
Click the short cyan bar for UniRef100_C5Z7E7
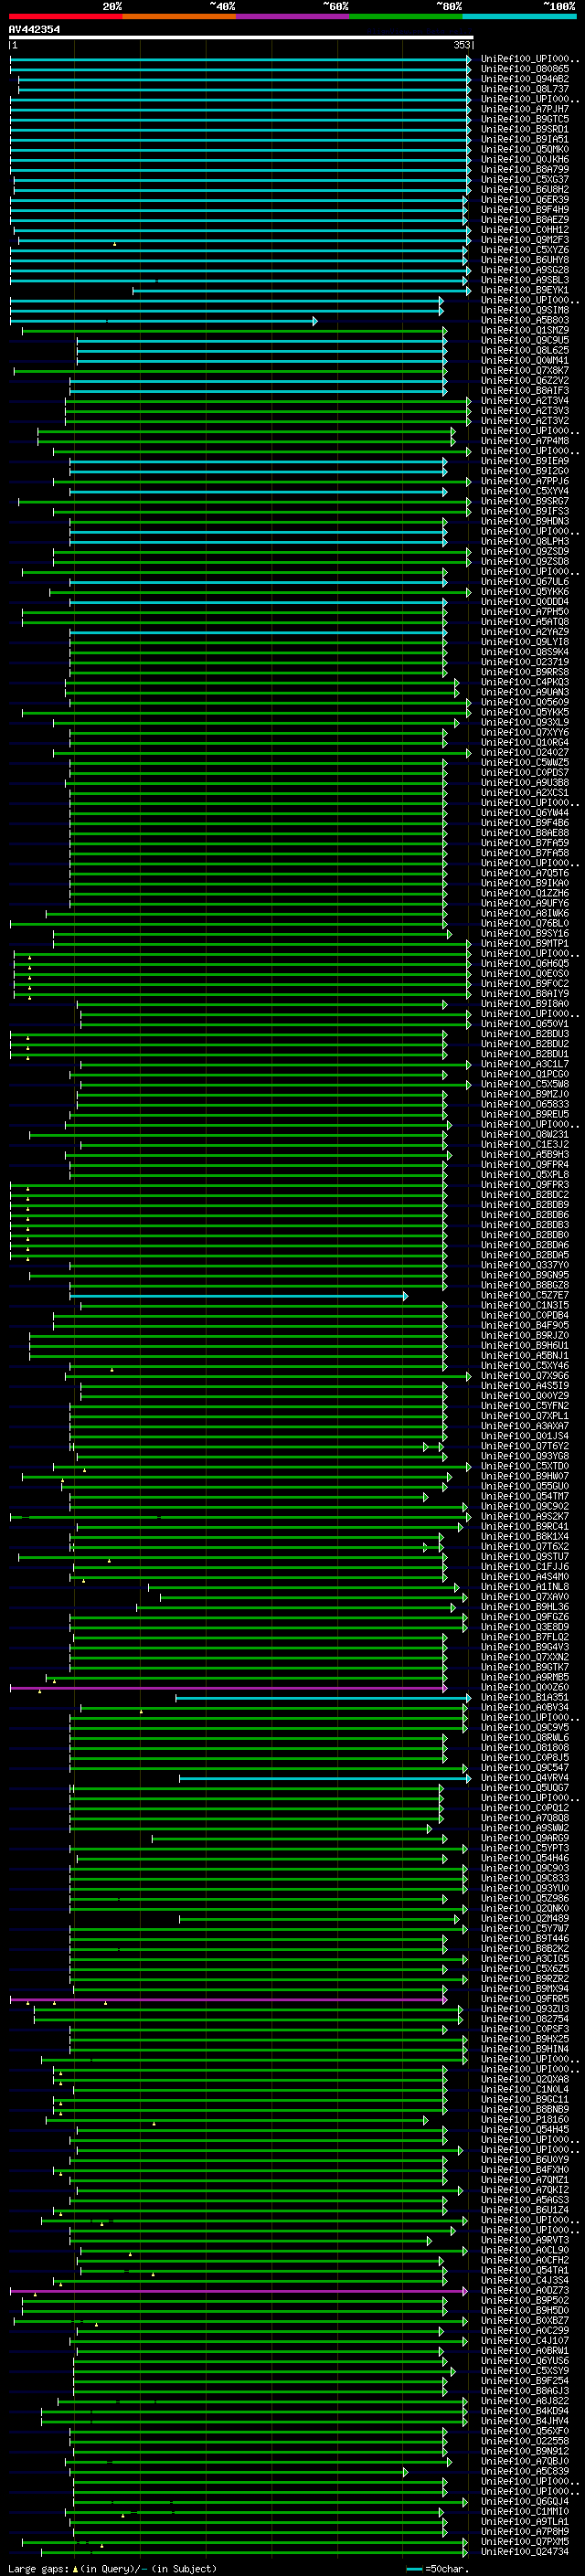tap(239, 1296)
